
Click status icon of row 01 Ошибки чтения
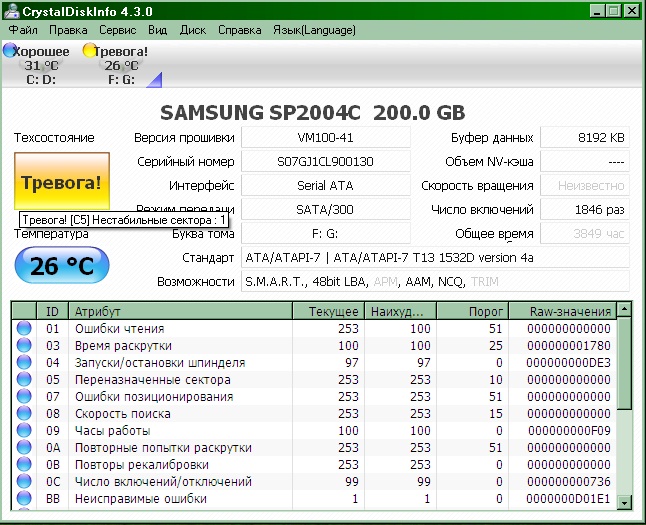[x=24, y=328]
